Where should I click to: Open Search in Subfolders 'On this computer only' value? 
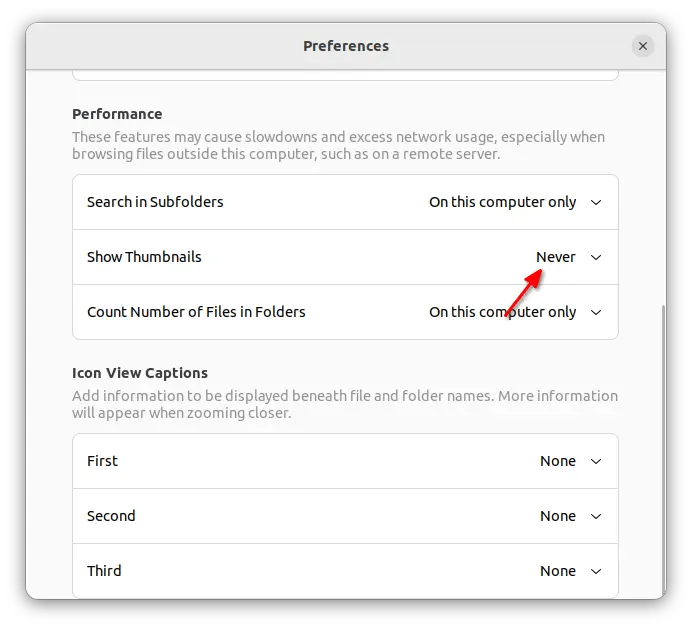click(x=502, y=202)
